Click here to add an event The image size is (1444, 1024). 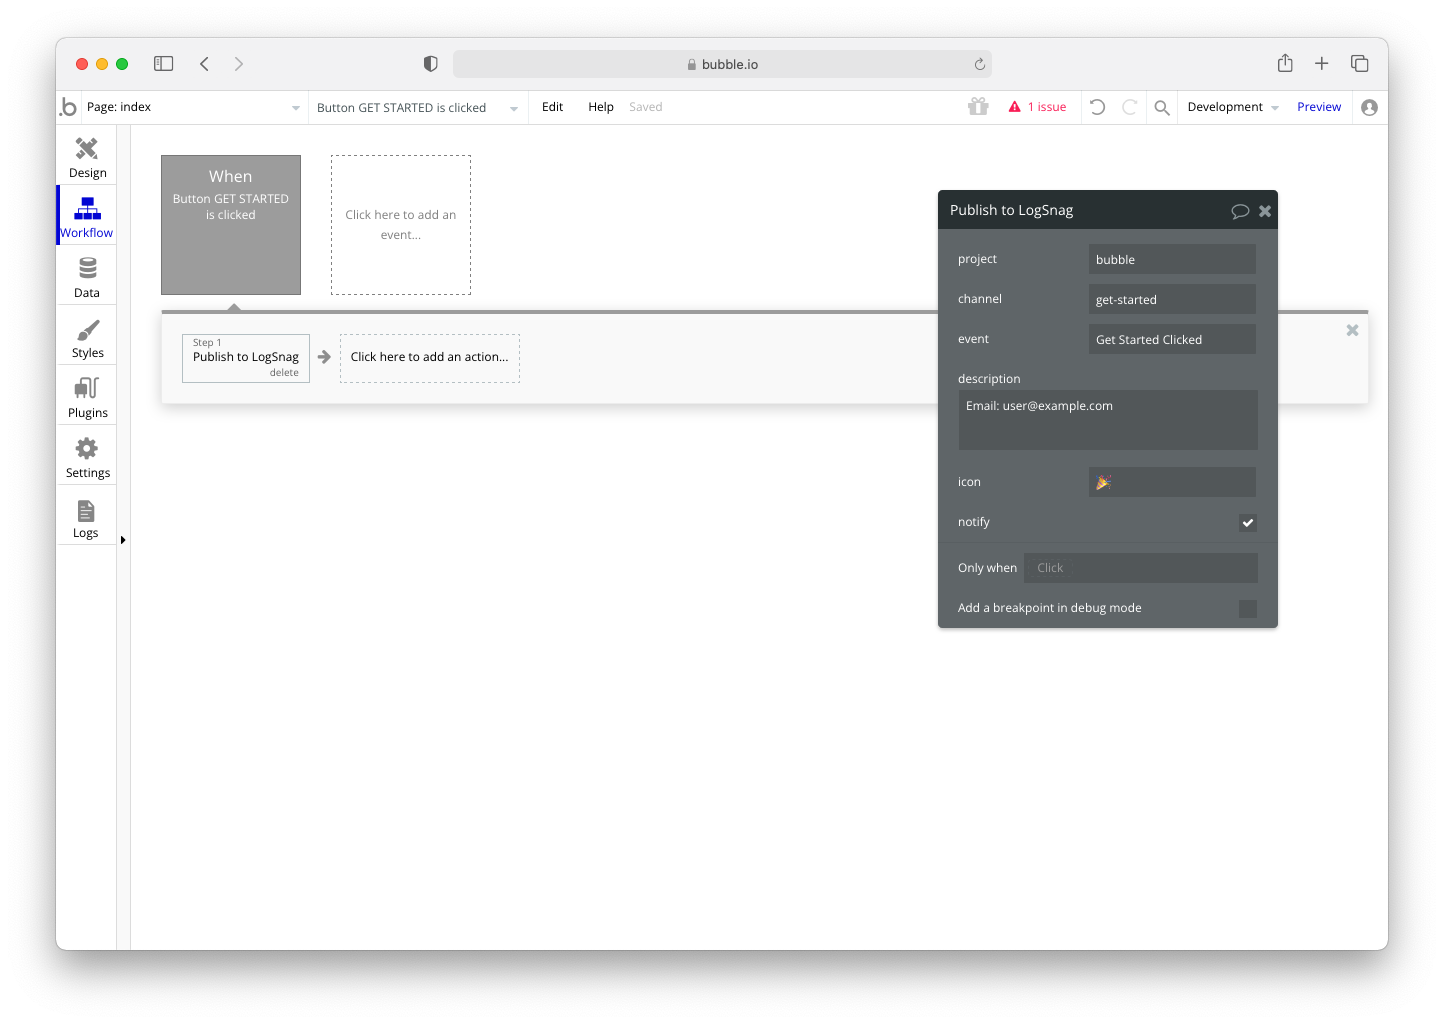[x=401, y=225]
